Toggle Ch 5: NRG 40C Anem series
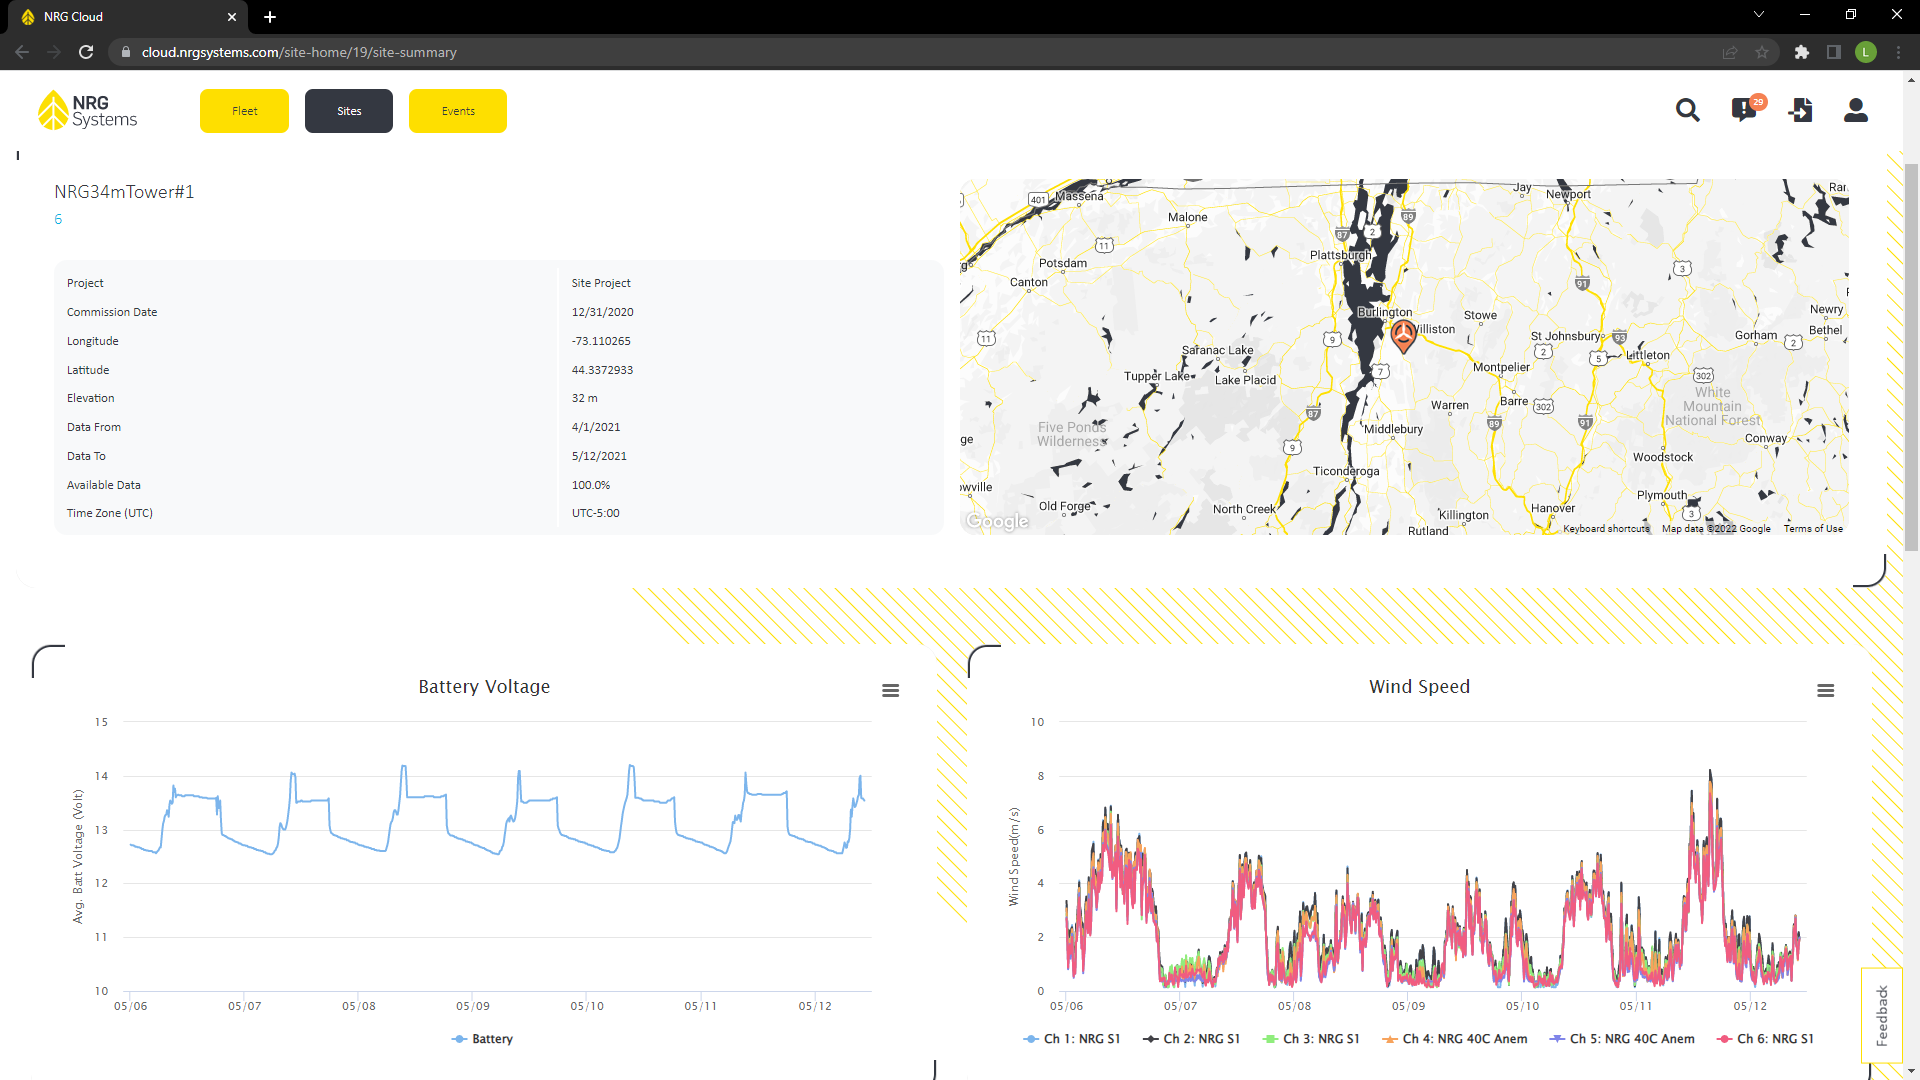This screenshot has width=1920, height=1080. (x=1622, y=1039)
